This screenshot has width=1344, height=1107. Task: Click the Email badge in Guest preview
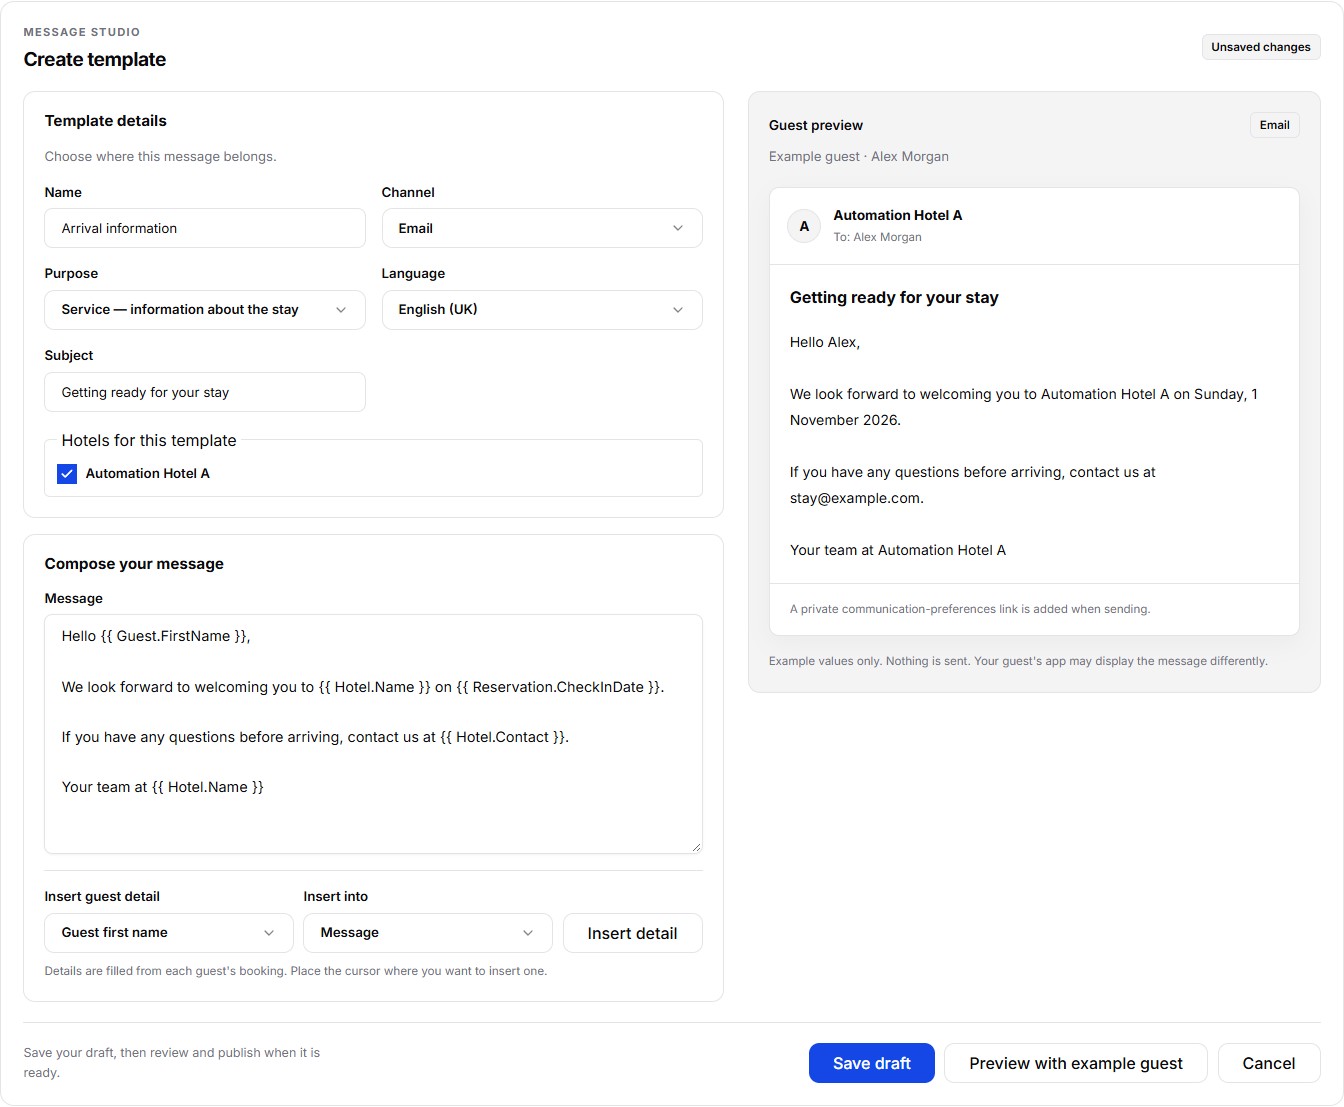(x=1275, y=125)
